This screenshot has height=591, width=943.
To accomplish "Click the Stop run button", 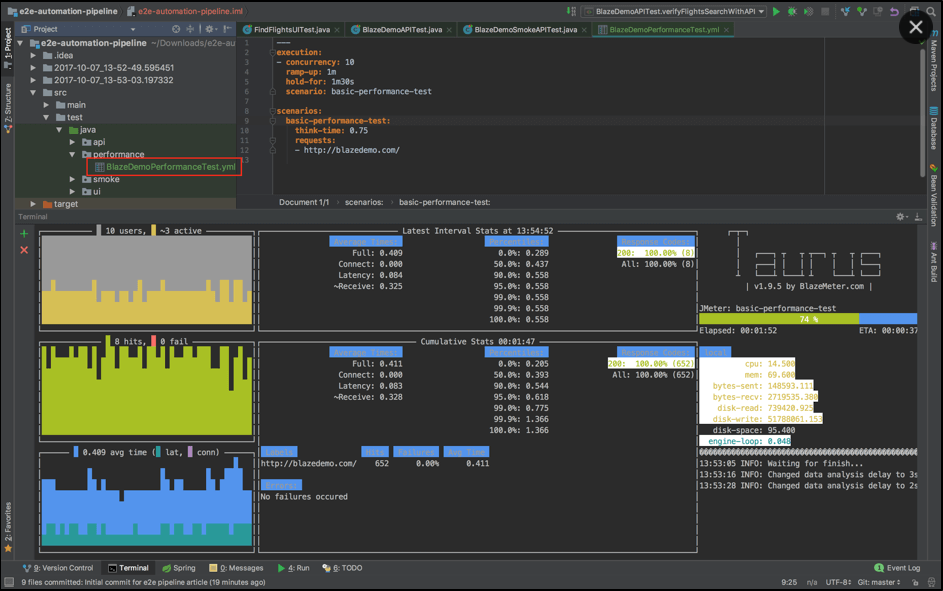I will [x=825, y=12].
